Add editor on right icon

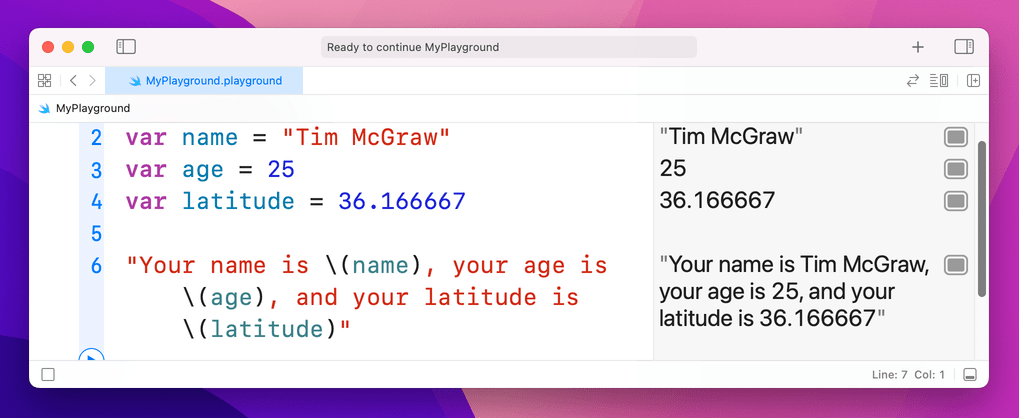(x=973, y=81)
